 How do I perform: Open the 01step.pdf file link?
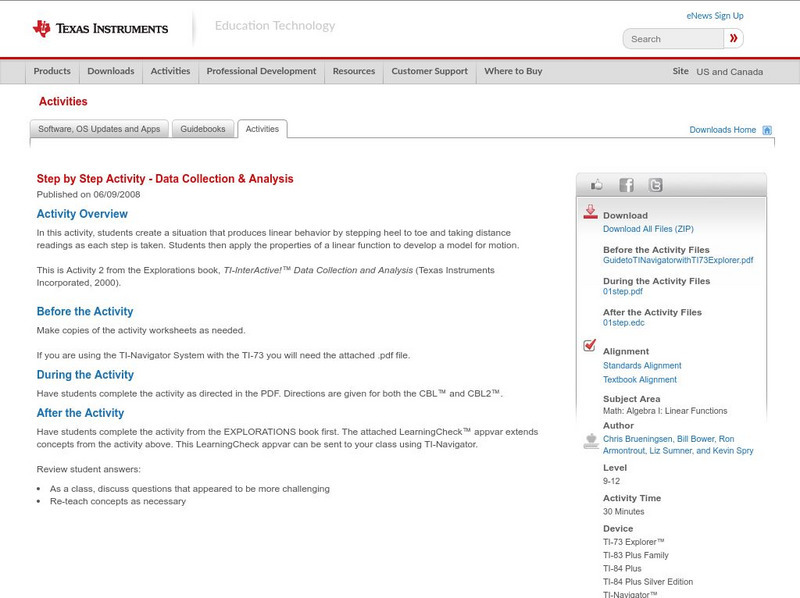(622, 291)
